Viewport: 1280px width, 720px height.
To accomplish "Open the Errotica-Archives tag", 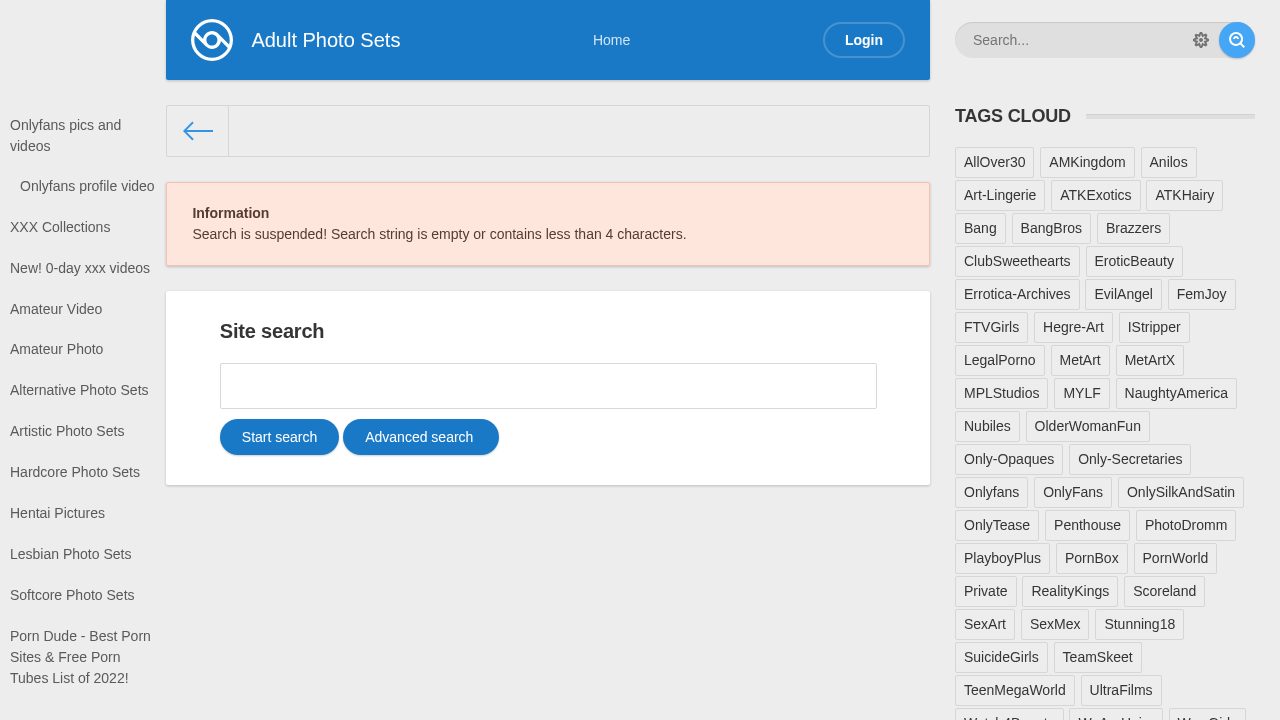I will (x=1017, y=295).
